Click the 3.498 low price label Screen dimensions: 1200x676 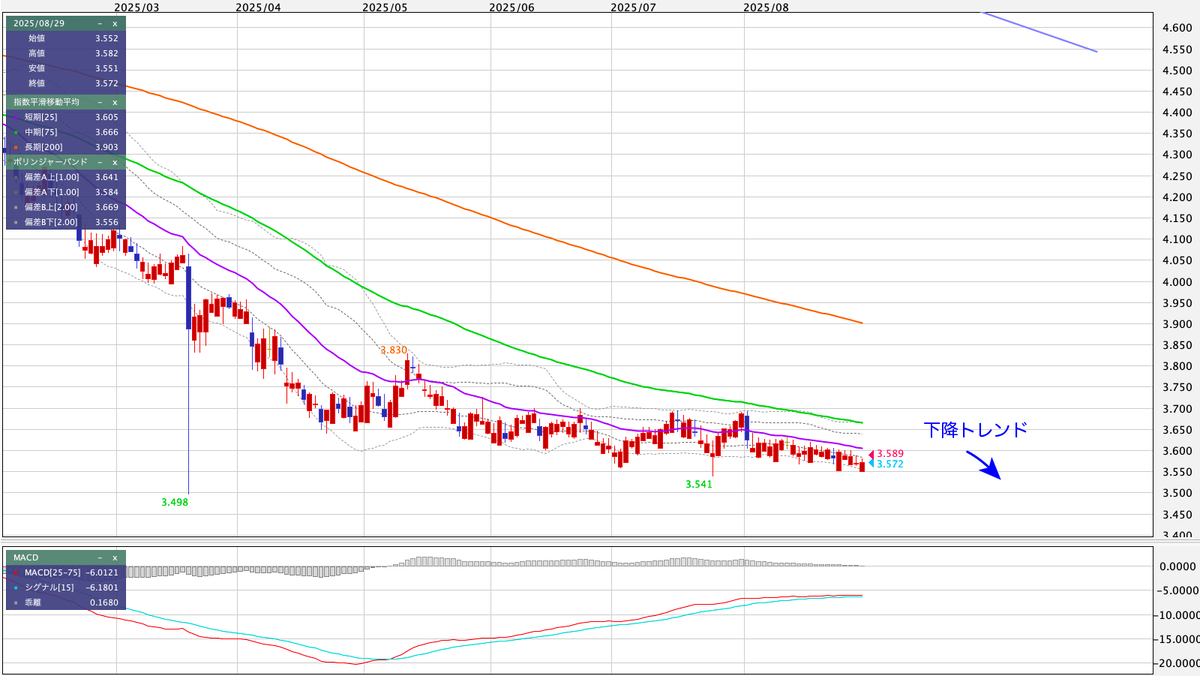(174, 502)
